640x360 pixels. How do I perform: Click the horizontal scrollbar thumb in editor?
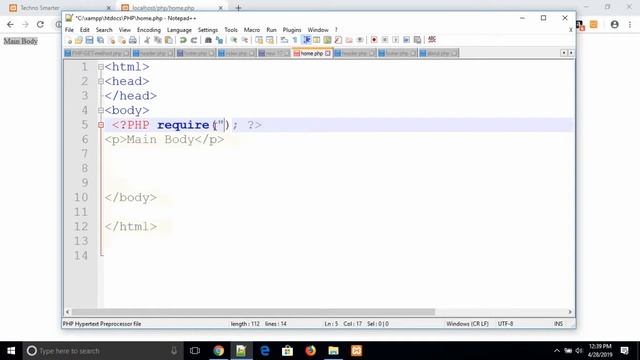(253, 312)
